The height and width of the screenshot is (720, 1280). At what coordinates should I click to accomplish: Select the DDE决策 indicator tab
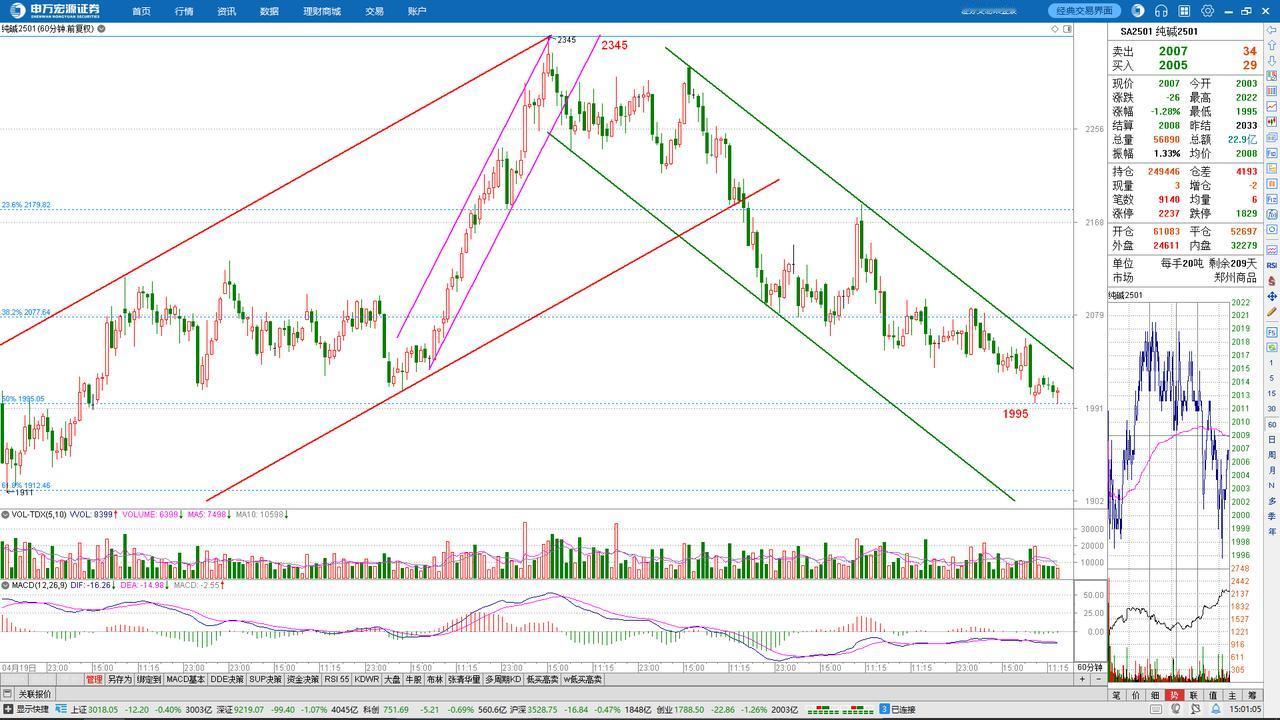(227, 679)
